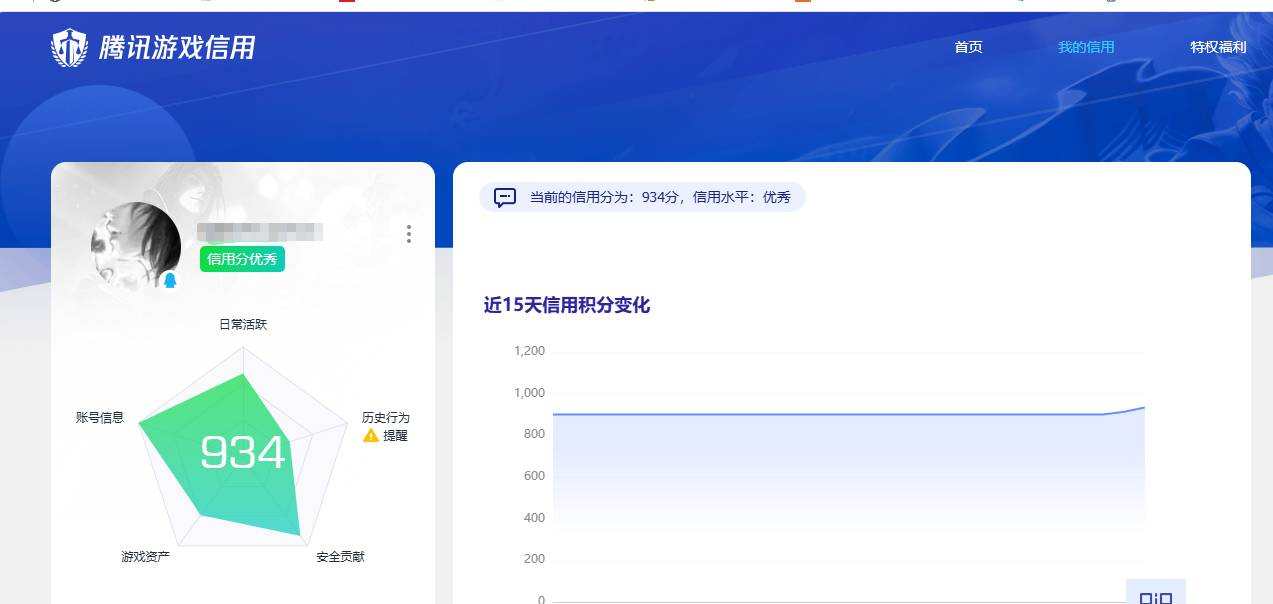Click the 800 y-axis value
This screenshot has height=604, width=1273.
click(534, 434)
